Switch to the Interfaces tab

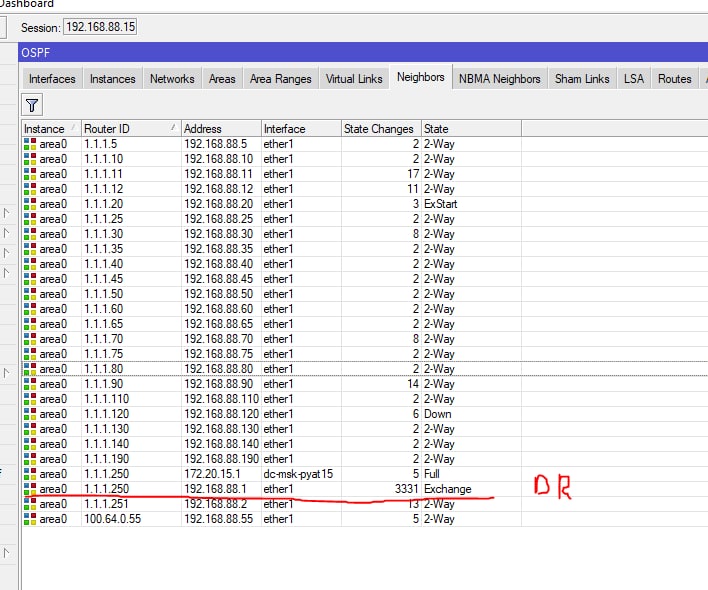[x=52, y=79]
